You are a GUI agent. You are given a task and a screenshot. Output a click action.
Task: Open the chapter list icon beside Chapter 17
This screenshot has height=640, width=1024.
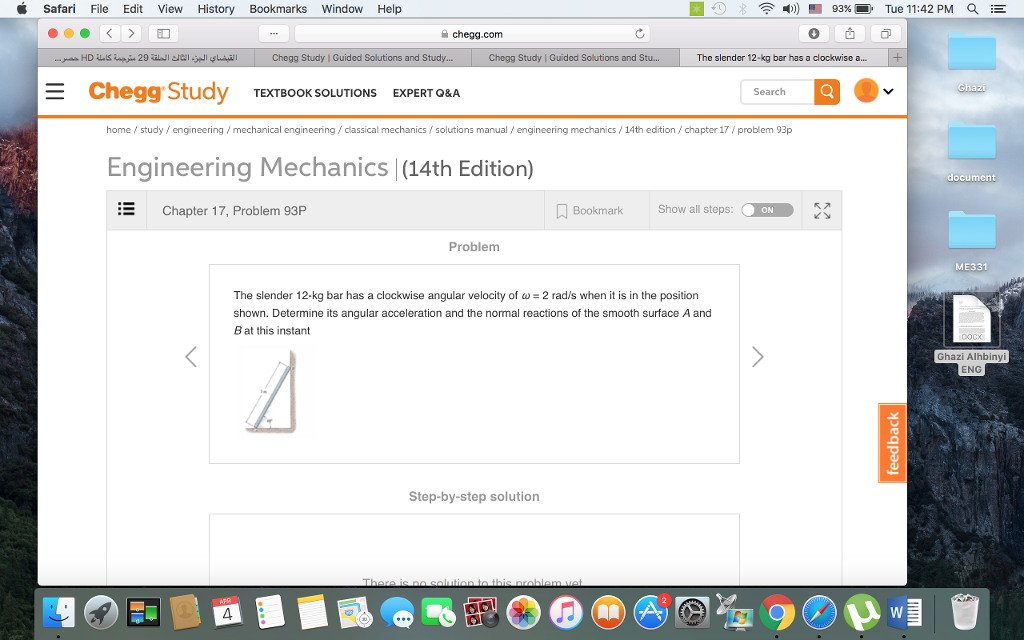[126, 209]
